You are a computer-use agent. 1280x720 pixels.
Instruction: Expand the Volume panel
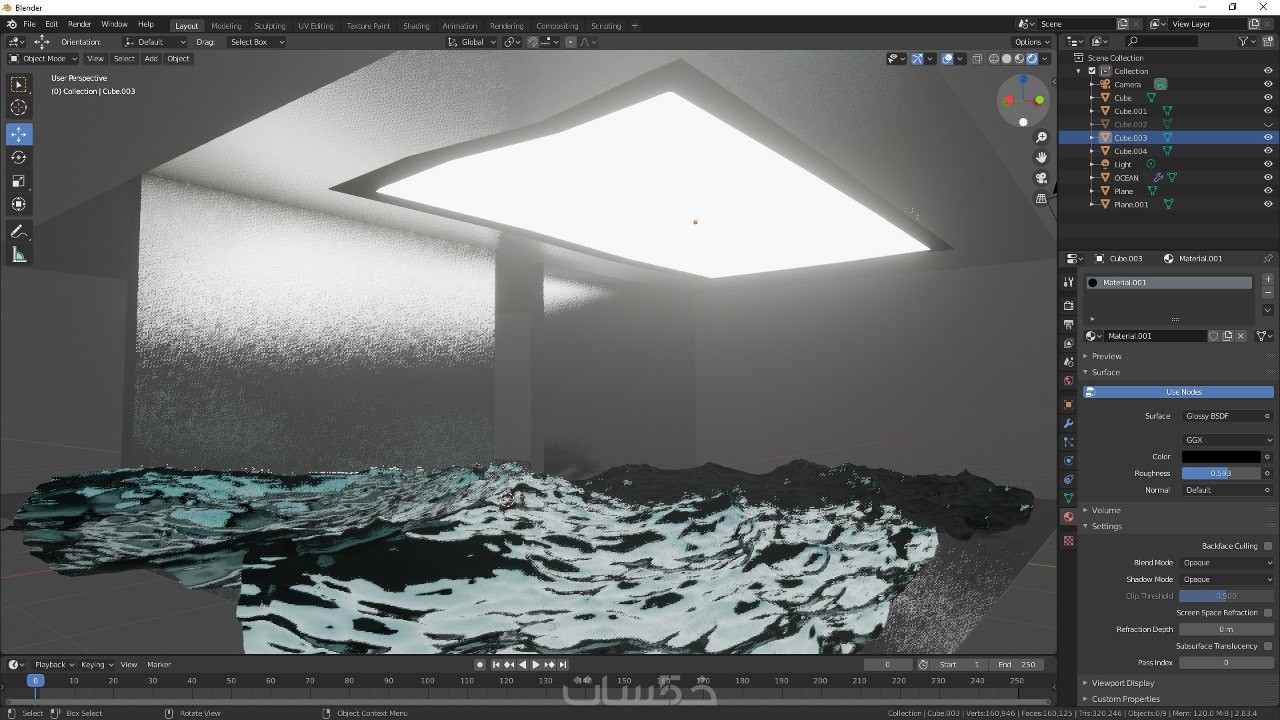click(1106, 510)
